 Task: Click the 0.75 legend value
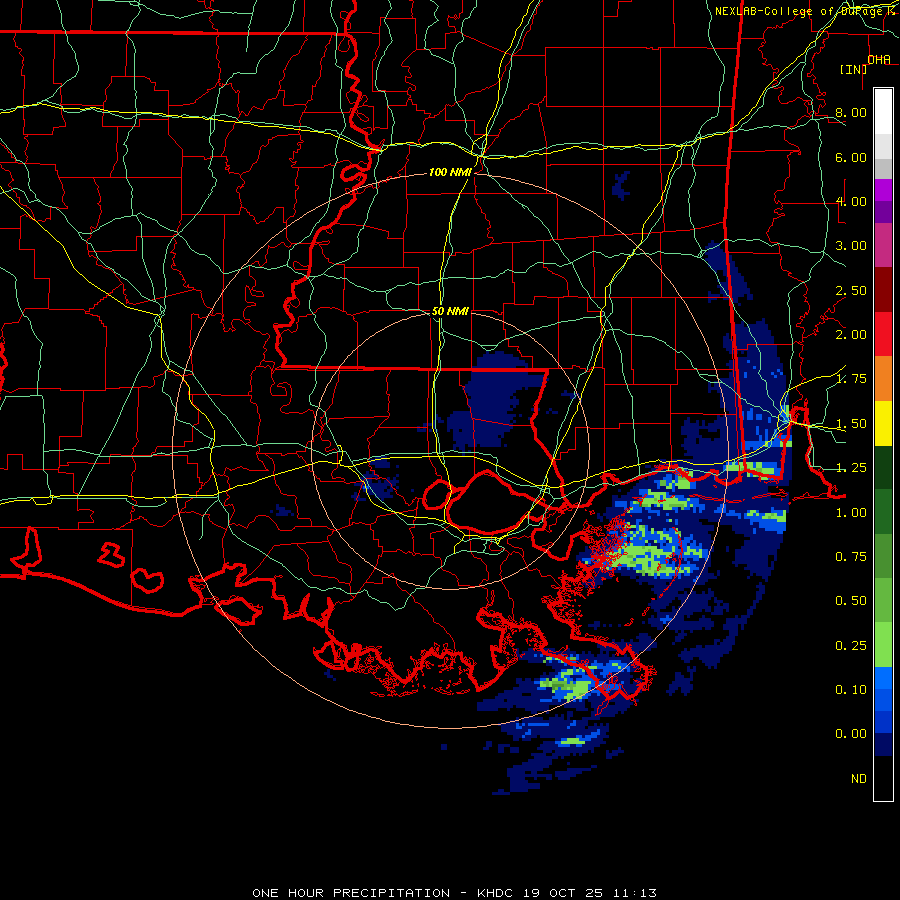pyautogui.click(x=851, y=557)
